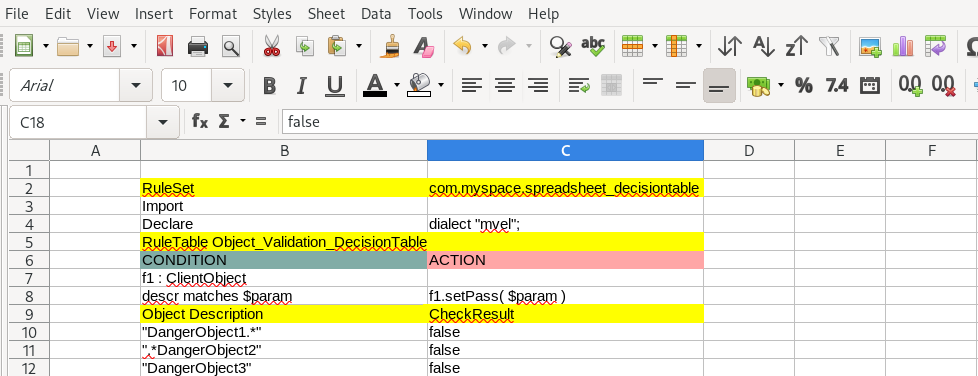Select column D header

click(x=749, y=150)
